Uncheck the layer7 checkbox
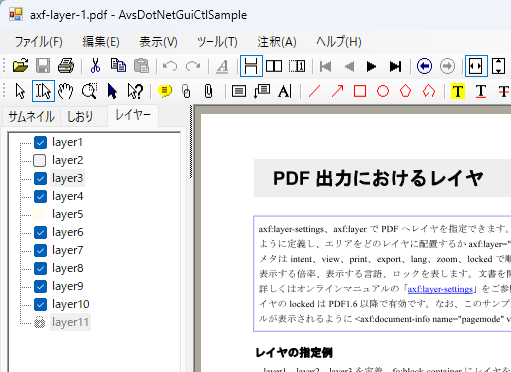This screenshot has height=372, width=511. (40, 250)
